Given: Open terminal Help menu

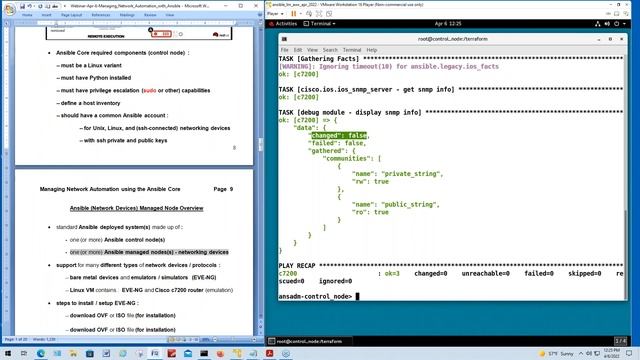Looking at the screenshot, I should [x=371, y=50].
